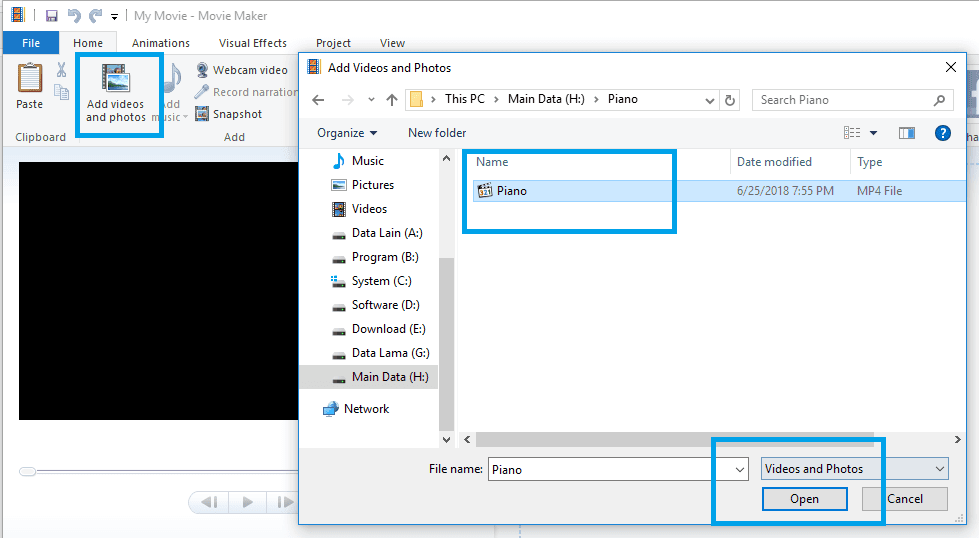Navigate to Main Data (H:) in breadcrumb
This screenshot has height=538, width=979.
click(x=546, y=99)
